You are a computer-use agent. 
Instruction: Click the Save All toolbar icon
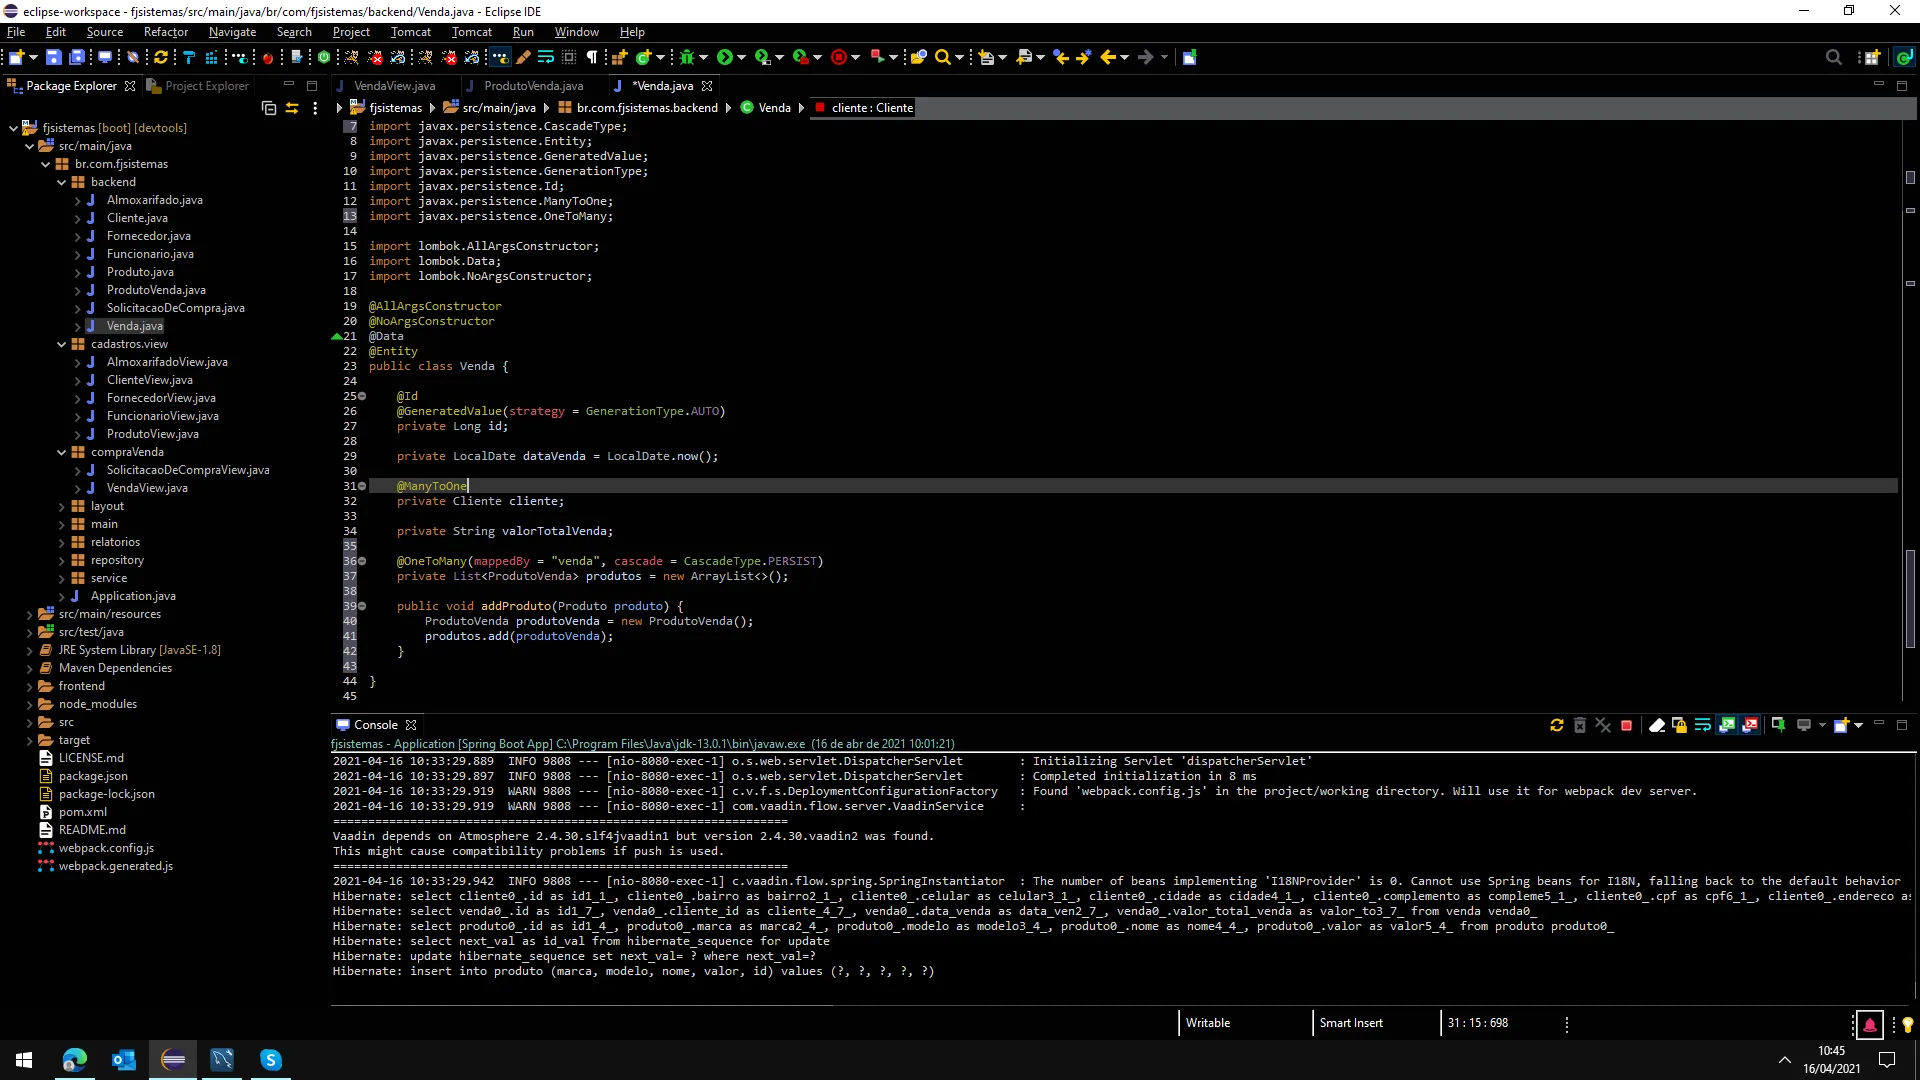click(x=77, y=57)
